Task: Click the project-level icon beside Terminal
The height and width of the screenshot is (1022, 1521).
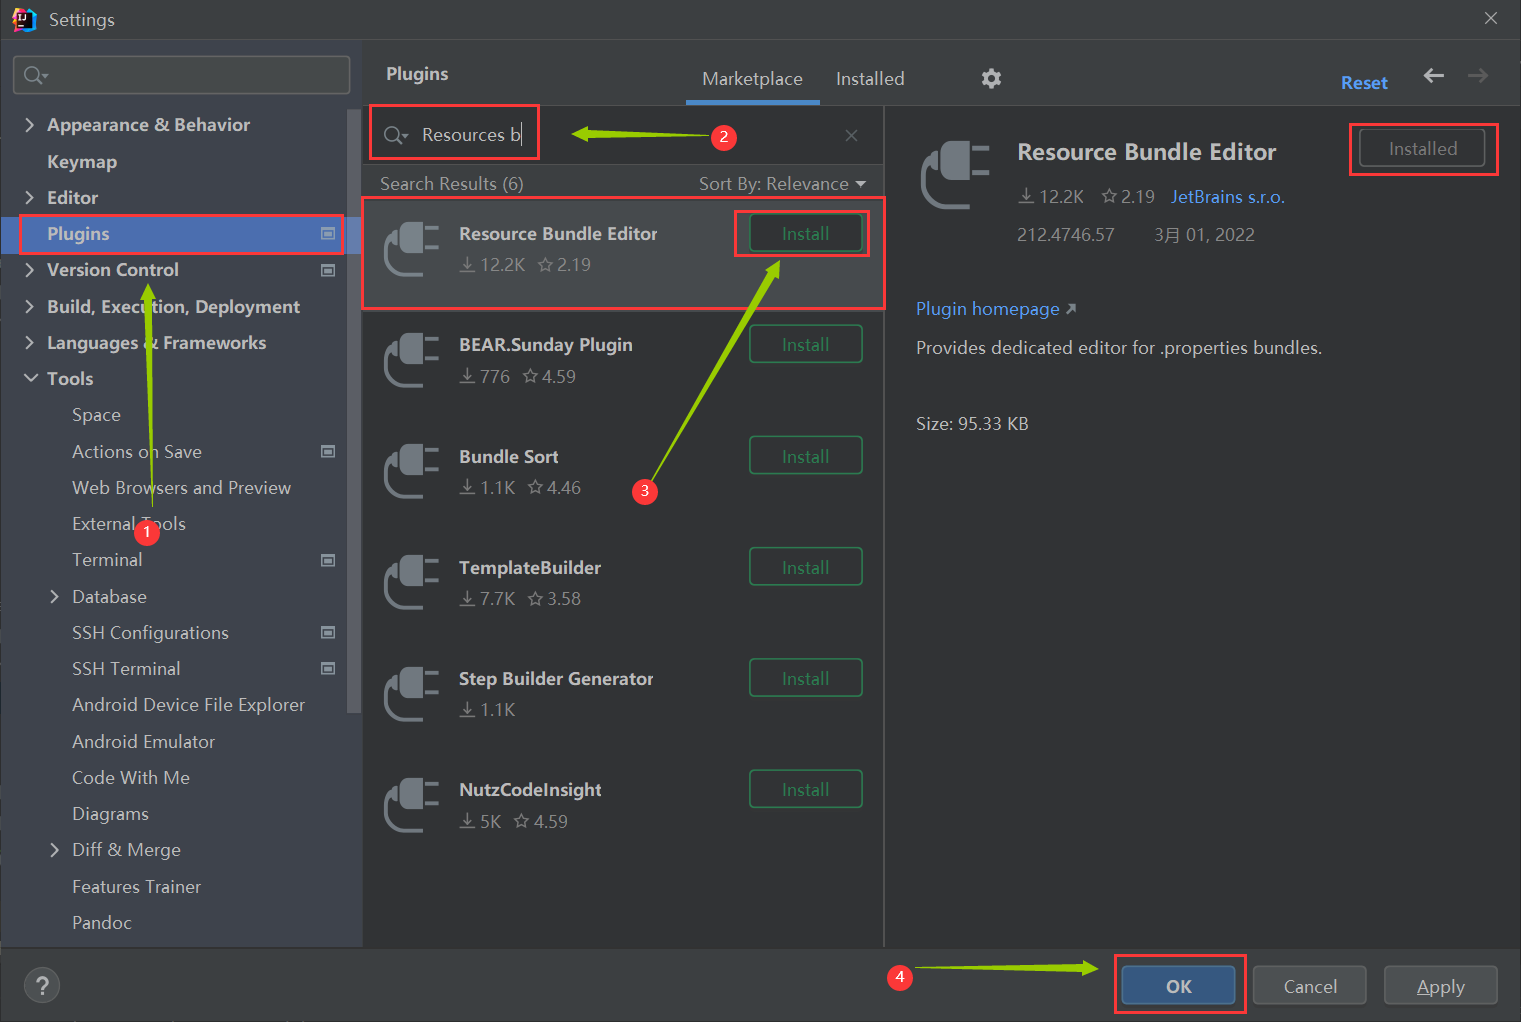Action: (327, 560)
